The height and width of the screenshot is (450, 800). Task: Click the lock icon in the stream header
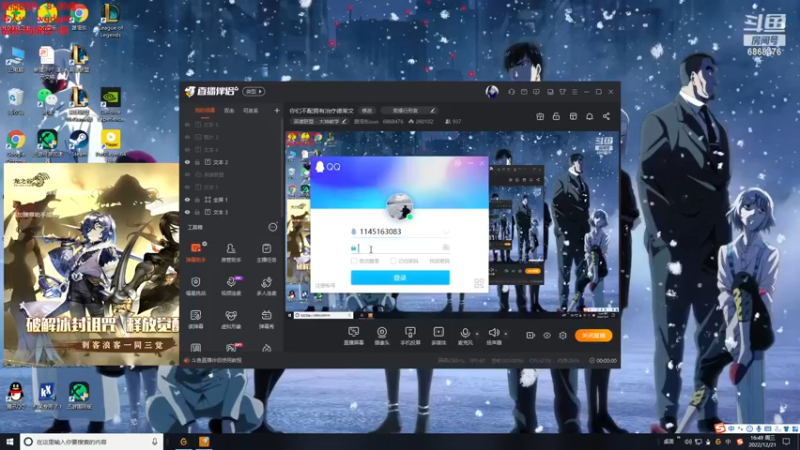[x=556, y=116]
